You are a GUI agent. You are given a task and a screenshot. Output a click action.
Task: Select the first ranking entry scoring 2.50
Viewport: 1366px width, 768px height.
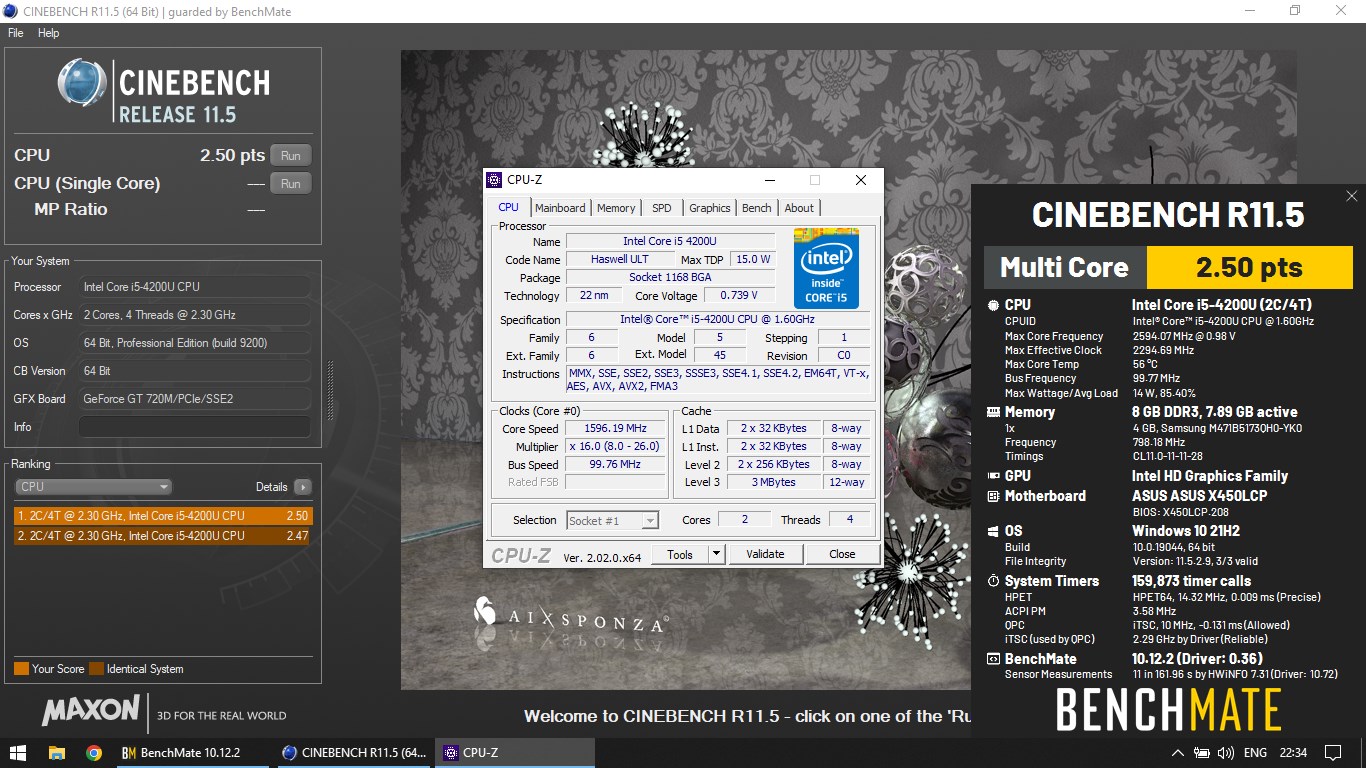[x=163, y=516]
